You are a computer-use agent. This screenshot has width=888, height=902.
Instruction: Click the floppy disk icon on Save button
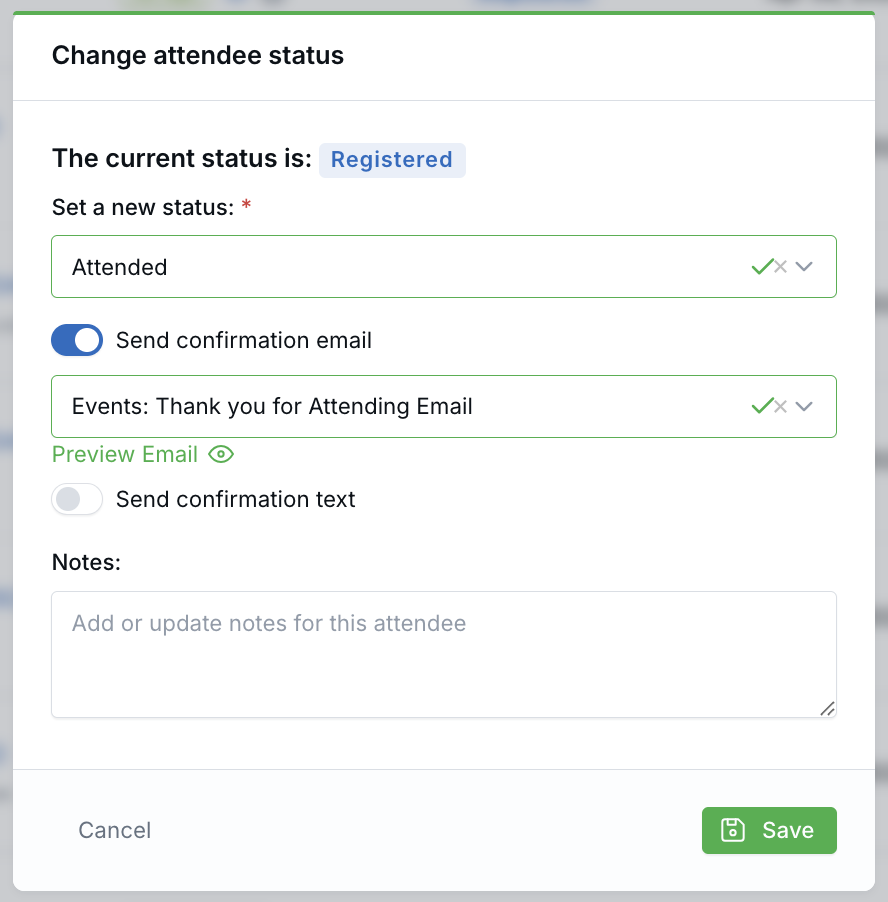click(x=733, y=830)
